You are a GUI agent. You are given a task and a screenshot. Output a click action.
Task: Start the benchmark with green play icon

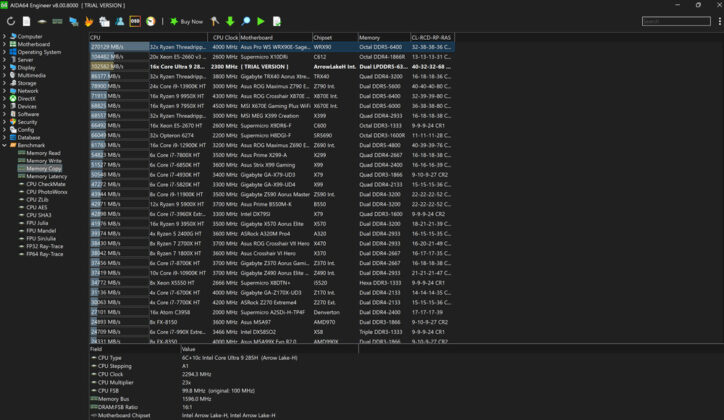(261, 21)
